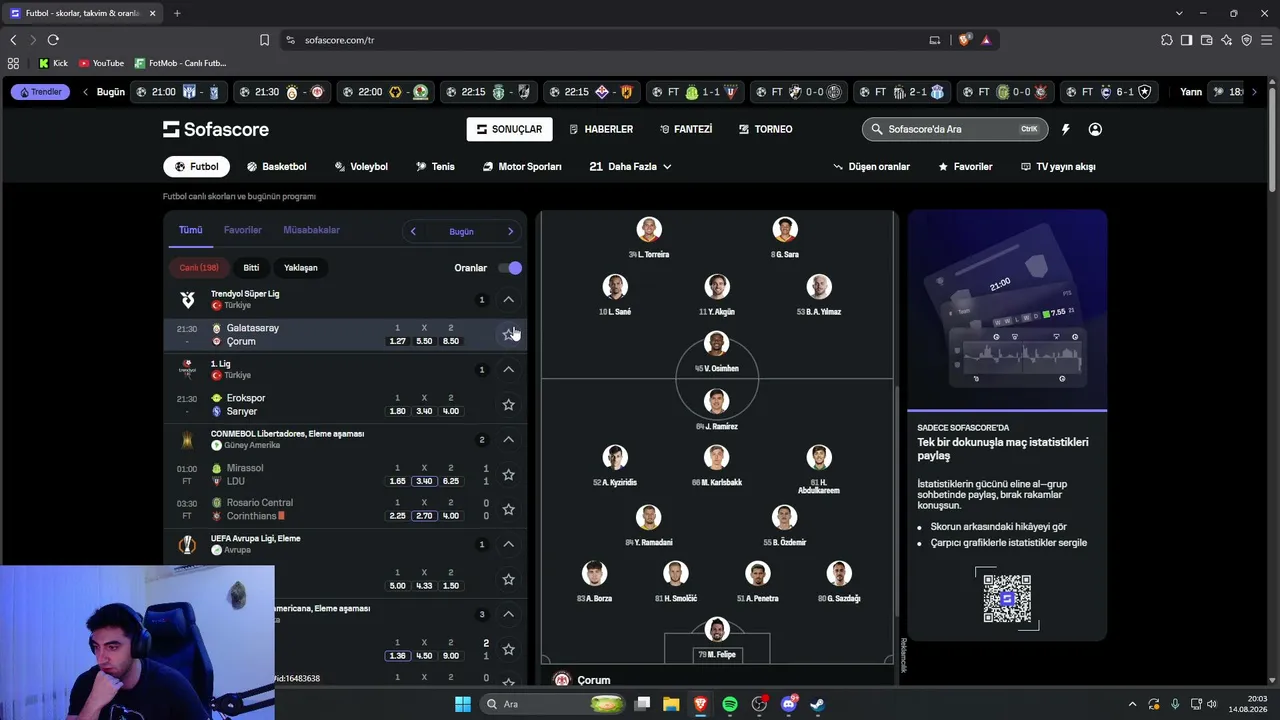Screen dimensions: 1280x720
Task: Switch to the Favoriler tab in match list
Action: click(243, 230)
